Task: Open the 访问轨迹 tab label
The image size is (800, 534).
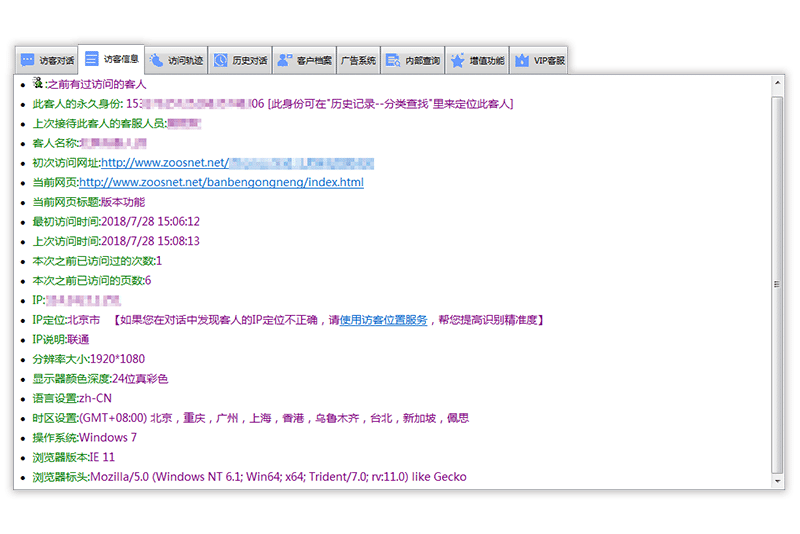Action: click(185, 61)
